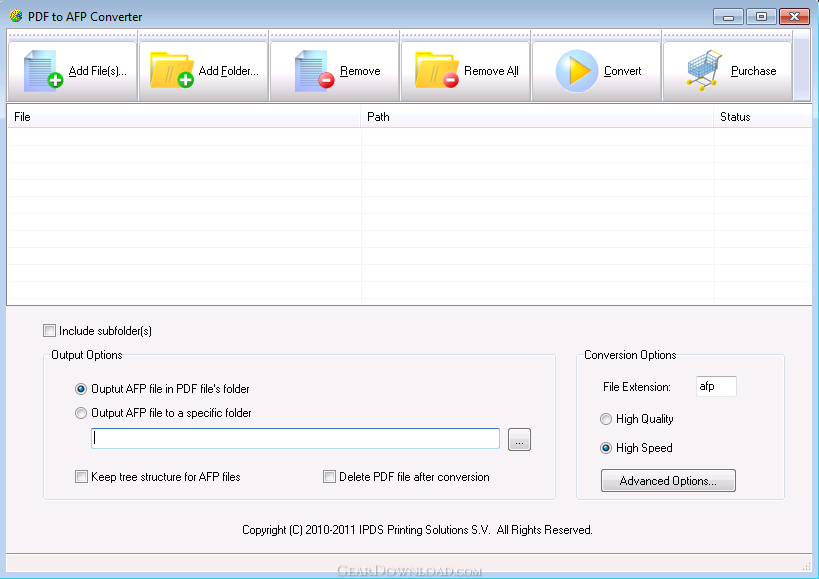Sort the list by the Path column header
The height and width of the screenshot is (579, 819).
pyautogui.click(x=537, y=117)
